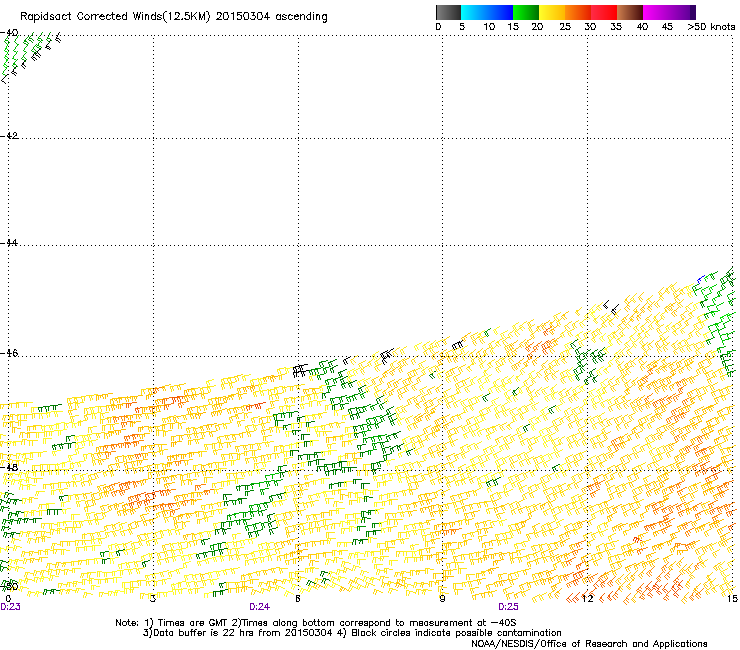Click the title text 'Rapidscat Corrected Winds(12.5KM)'
The image size is (740, 650).
click(115, 17)
